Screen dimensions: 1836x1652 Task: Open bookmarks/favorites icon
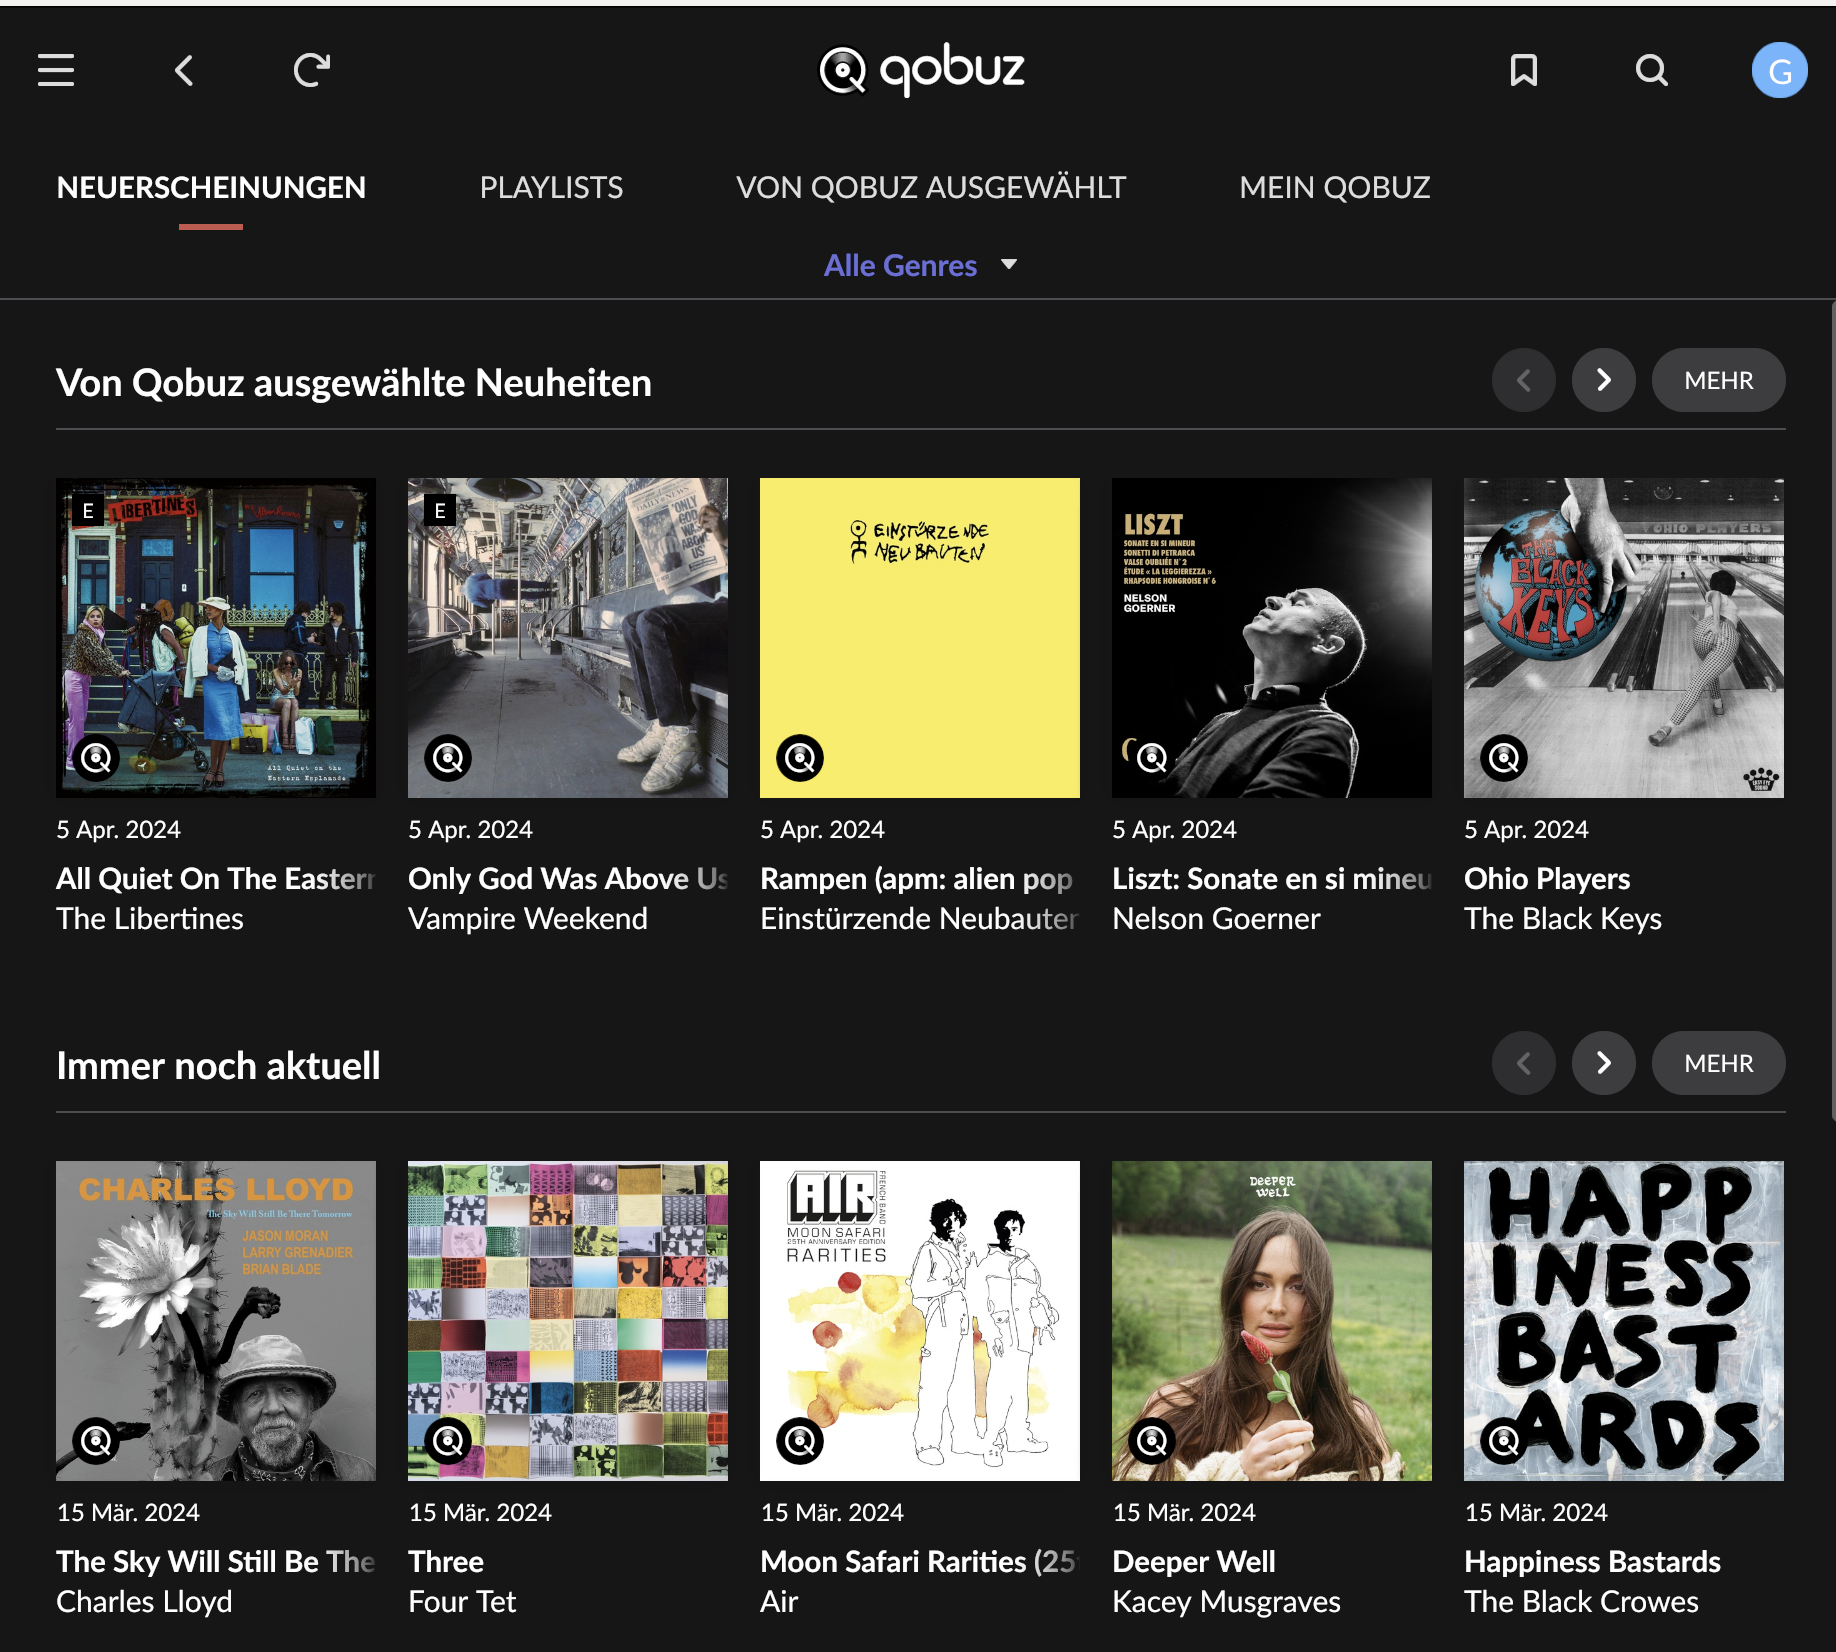[1524, 70]
